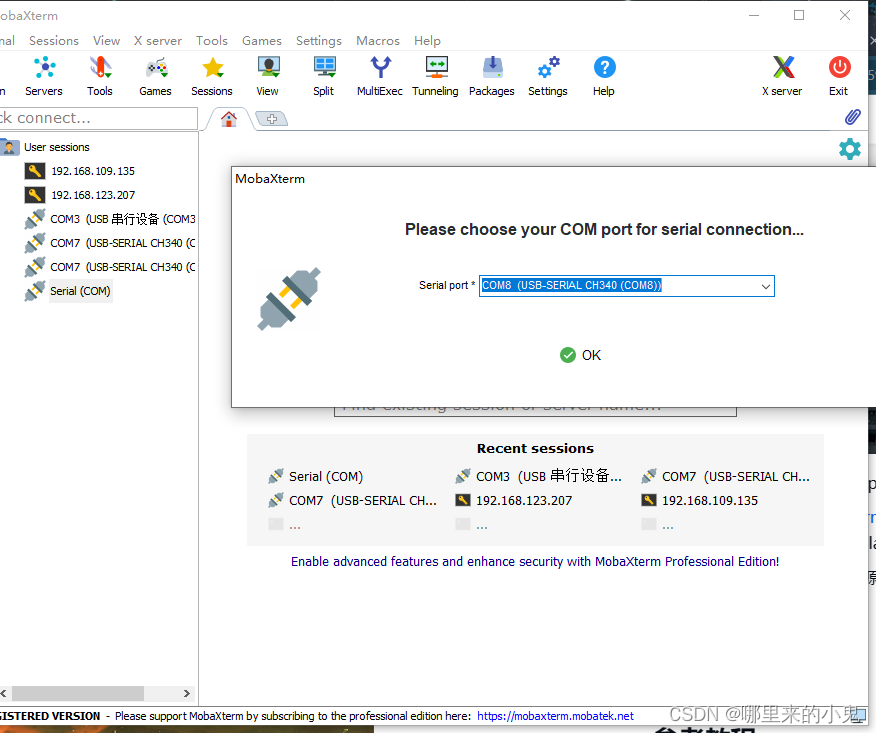Screen dimensions: 876x733
Task: Open the Help menu
Action: [427, 41]
